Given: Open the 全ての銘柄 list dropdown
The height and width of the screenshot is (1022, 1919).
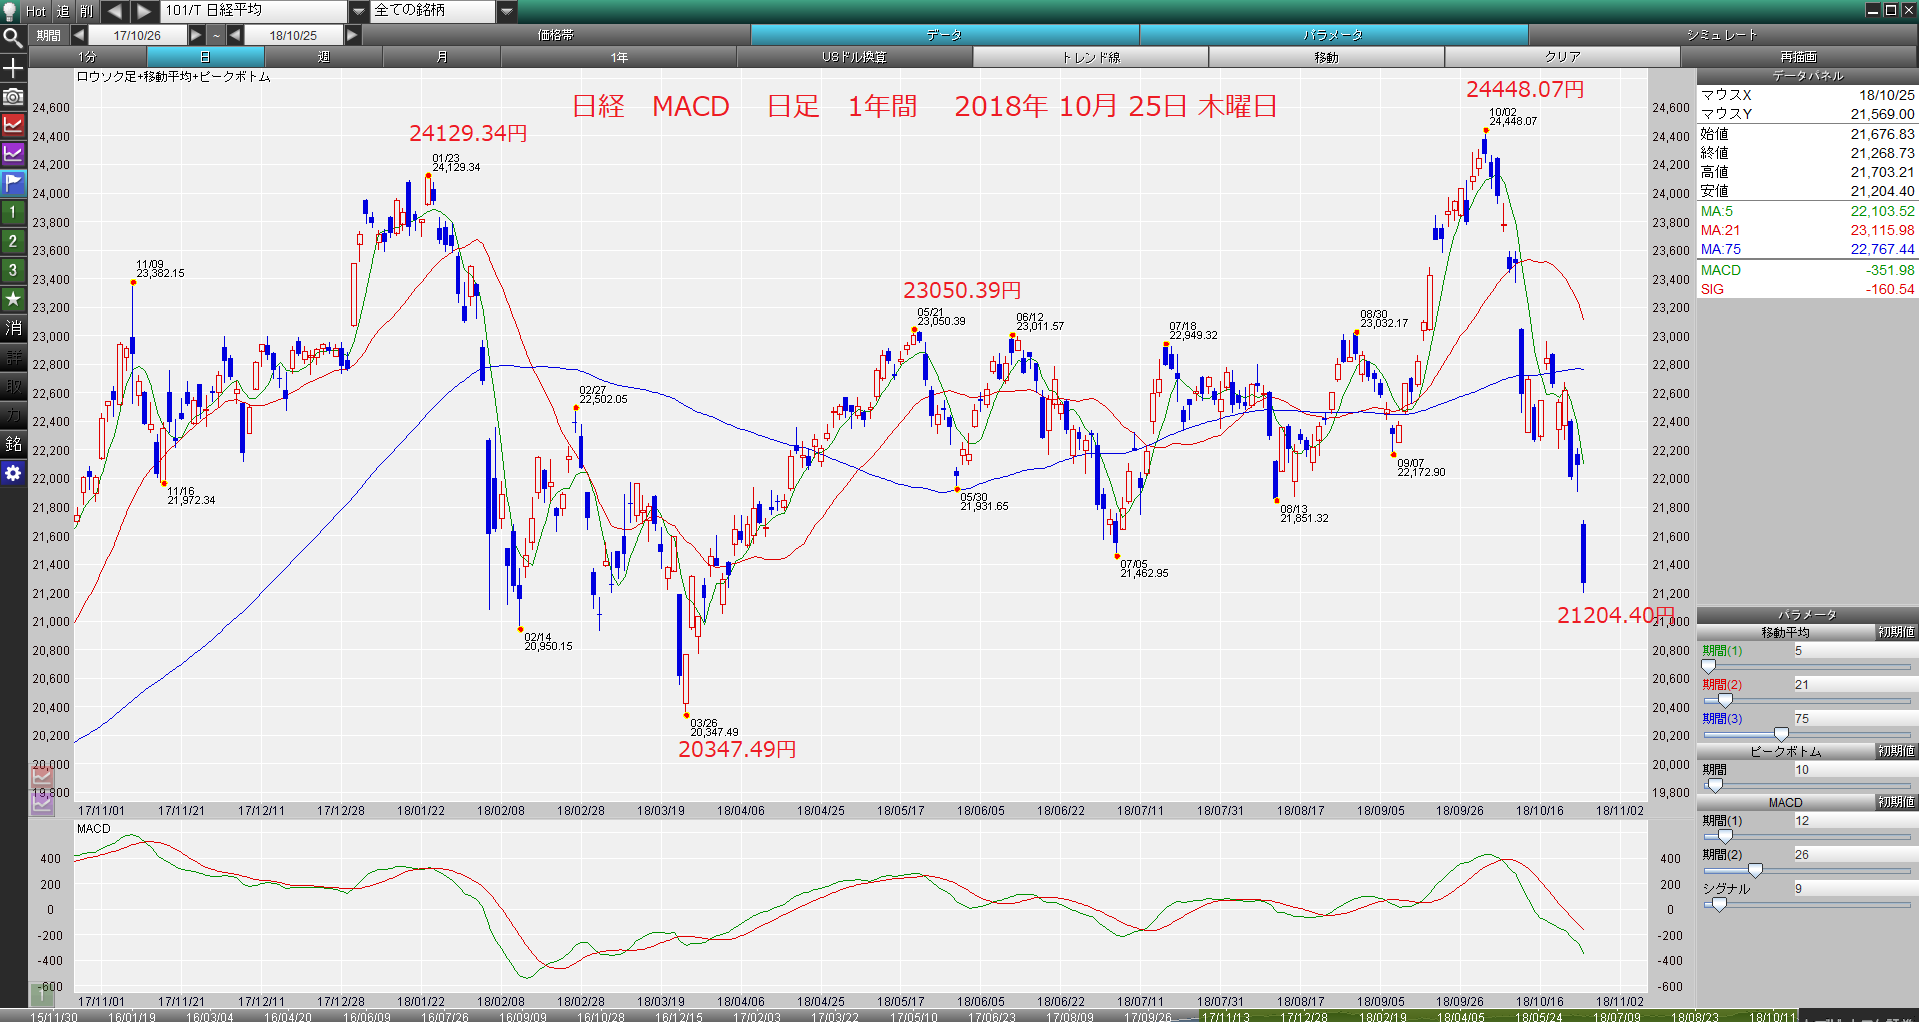Looking at the screenshot, I should tap(507, 11).
